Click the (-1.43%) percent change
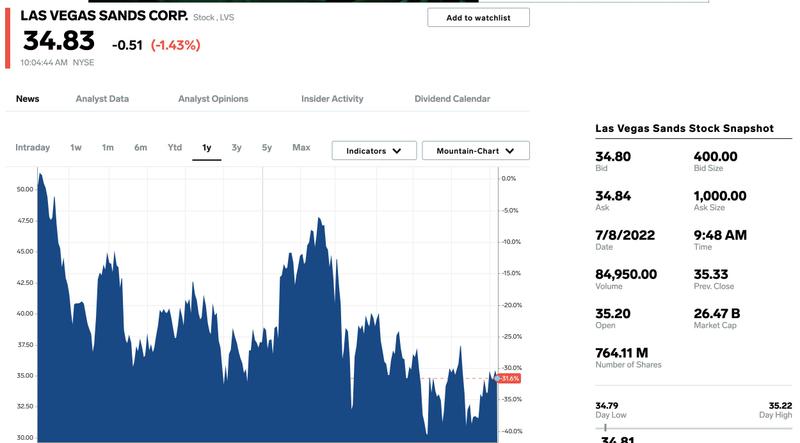 click(x=176, y=45)
